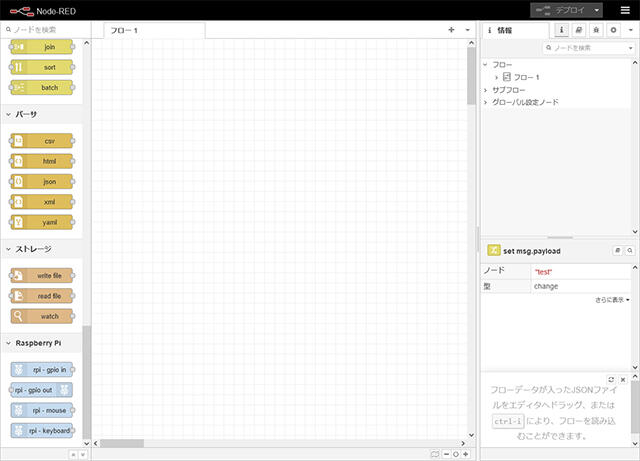Open the configuration nodes gear icon

pyautogui.click(x=614, y=30)
